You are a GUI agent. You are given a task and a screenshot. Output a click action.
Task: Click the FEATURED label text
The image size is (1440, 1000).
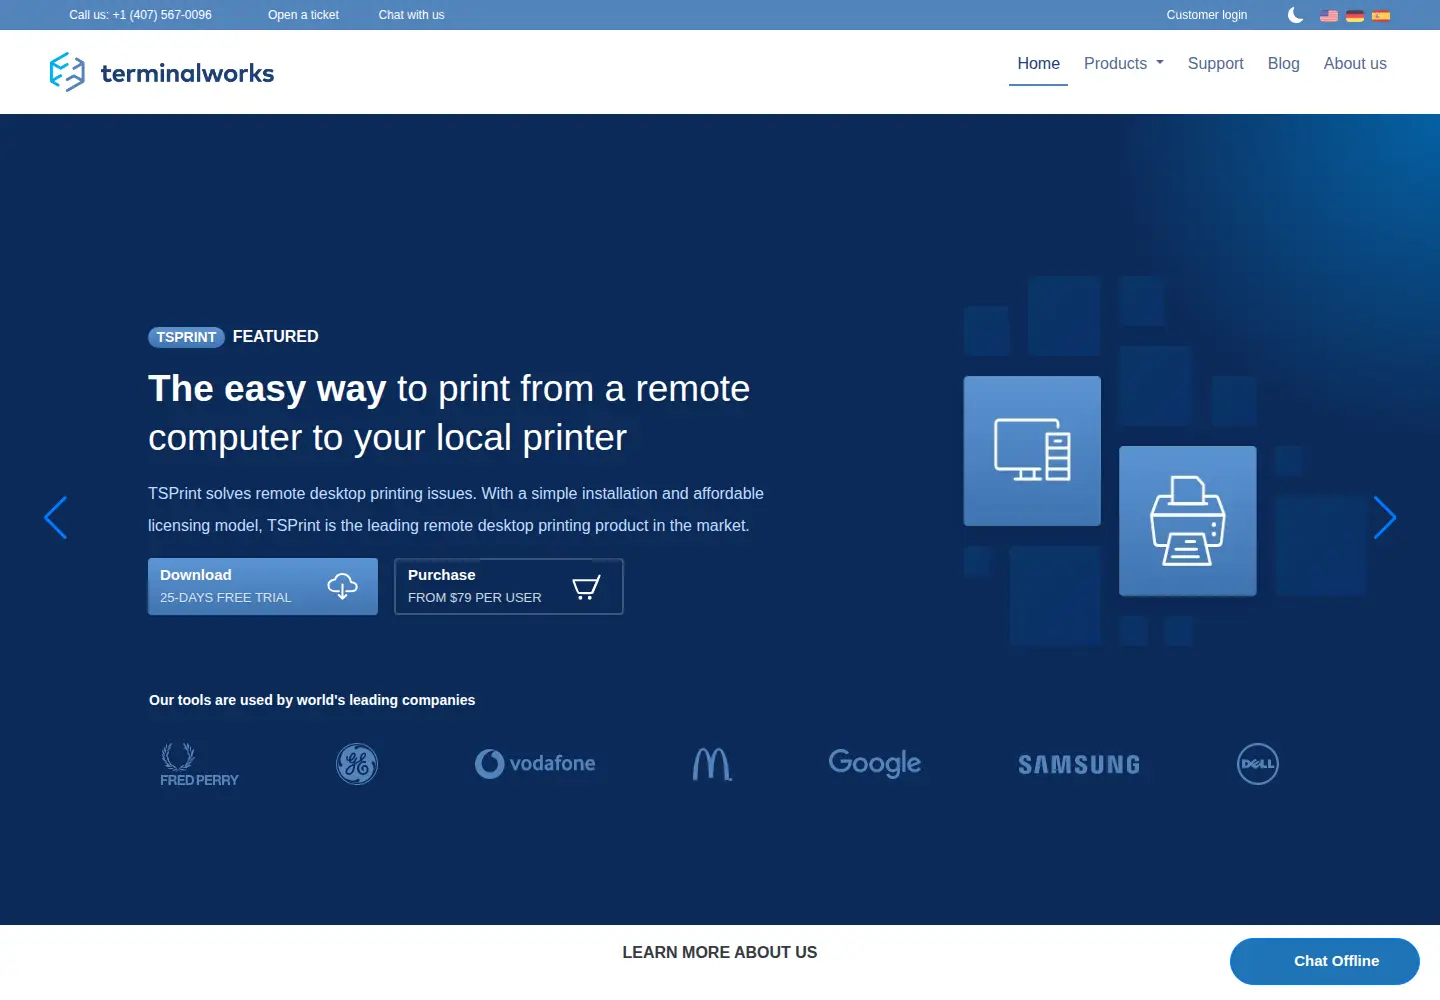[x=275, y=337]
